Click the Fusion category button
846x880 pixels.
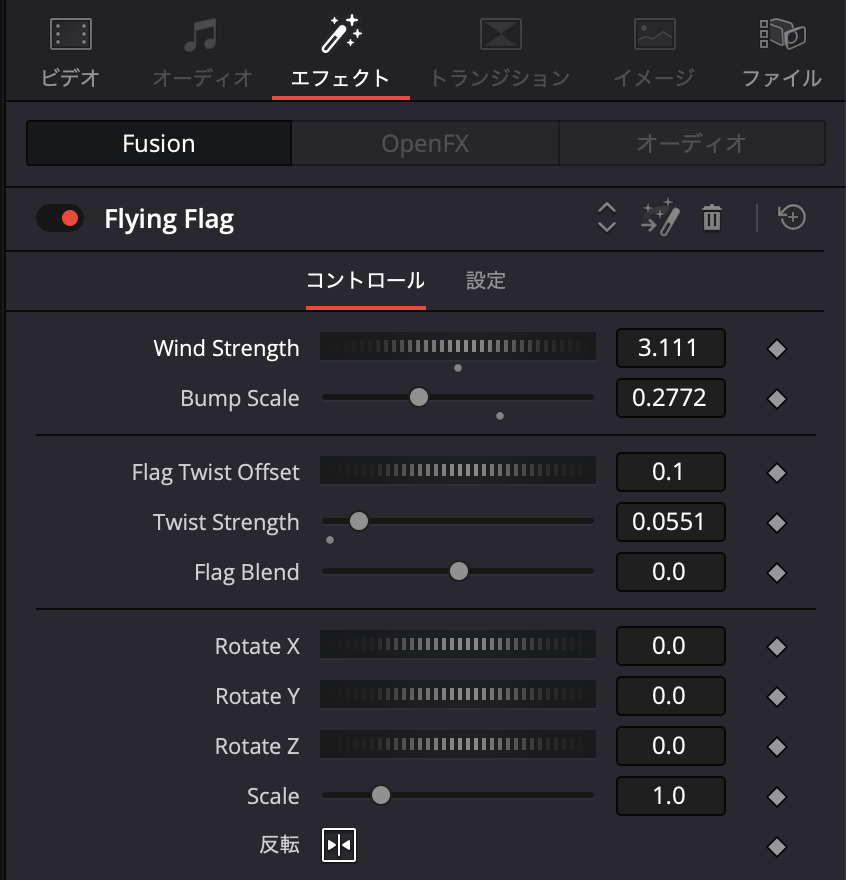[x=158, y=143]
